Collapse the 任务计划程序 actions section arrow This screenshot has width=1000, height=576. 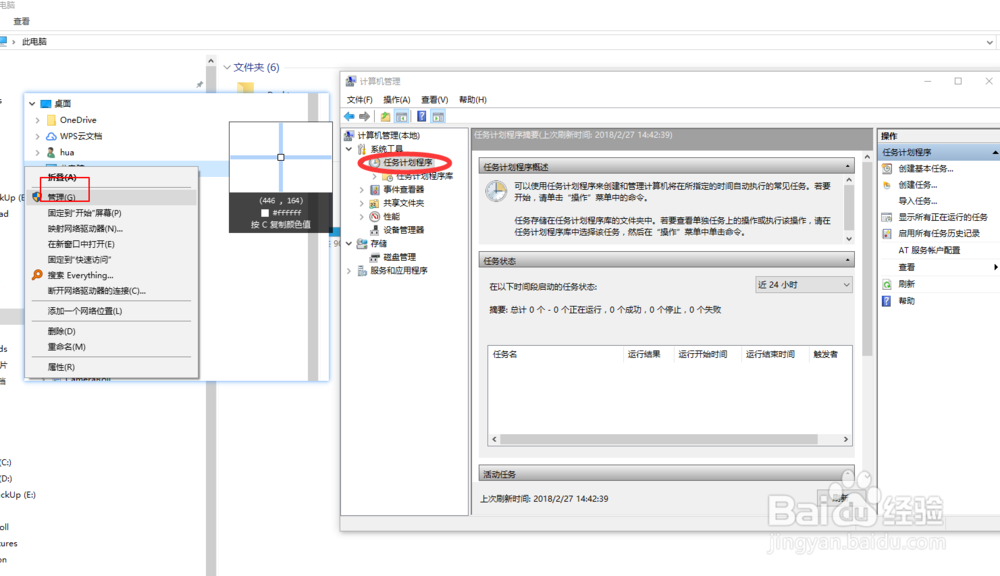(993, 151)
